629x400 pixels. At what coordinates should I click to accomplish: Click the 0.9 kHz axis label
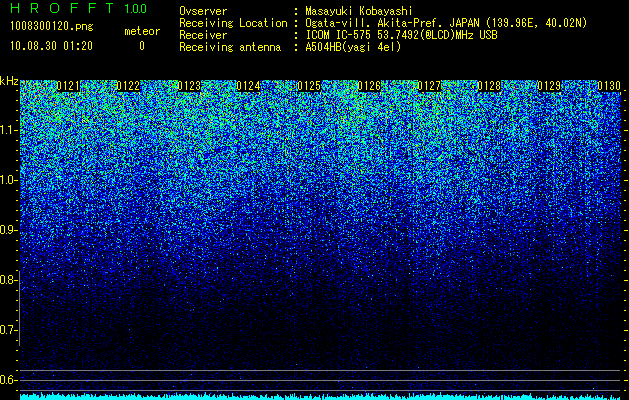click(8, 230)
